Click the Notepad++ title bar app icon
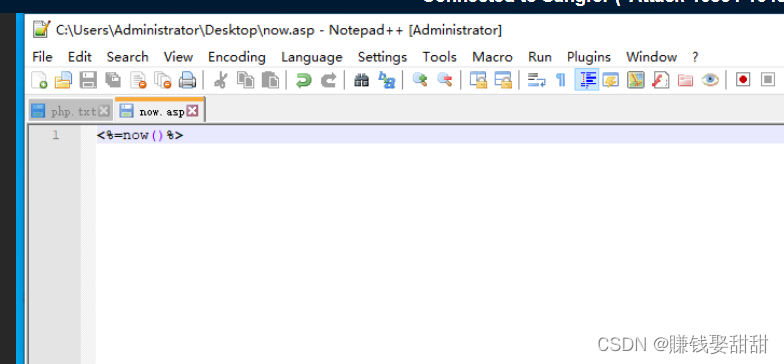Screen dimensions: 784x364 point(42,30)
